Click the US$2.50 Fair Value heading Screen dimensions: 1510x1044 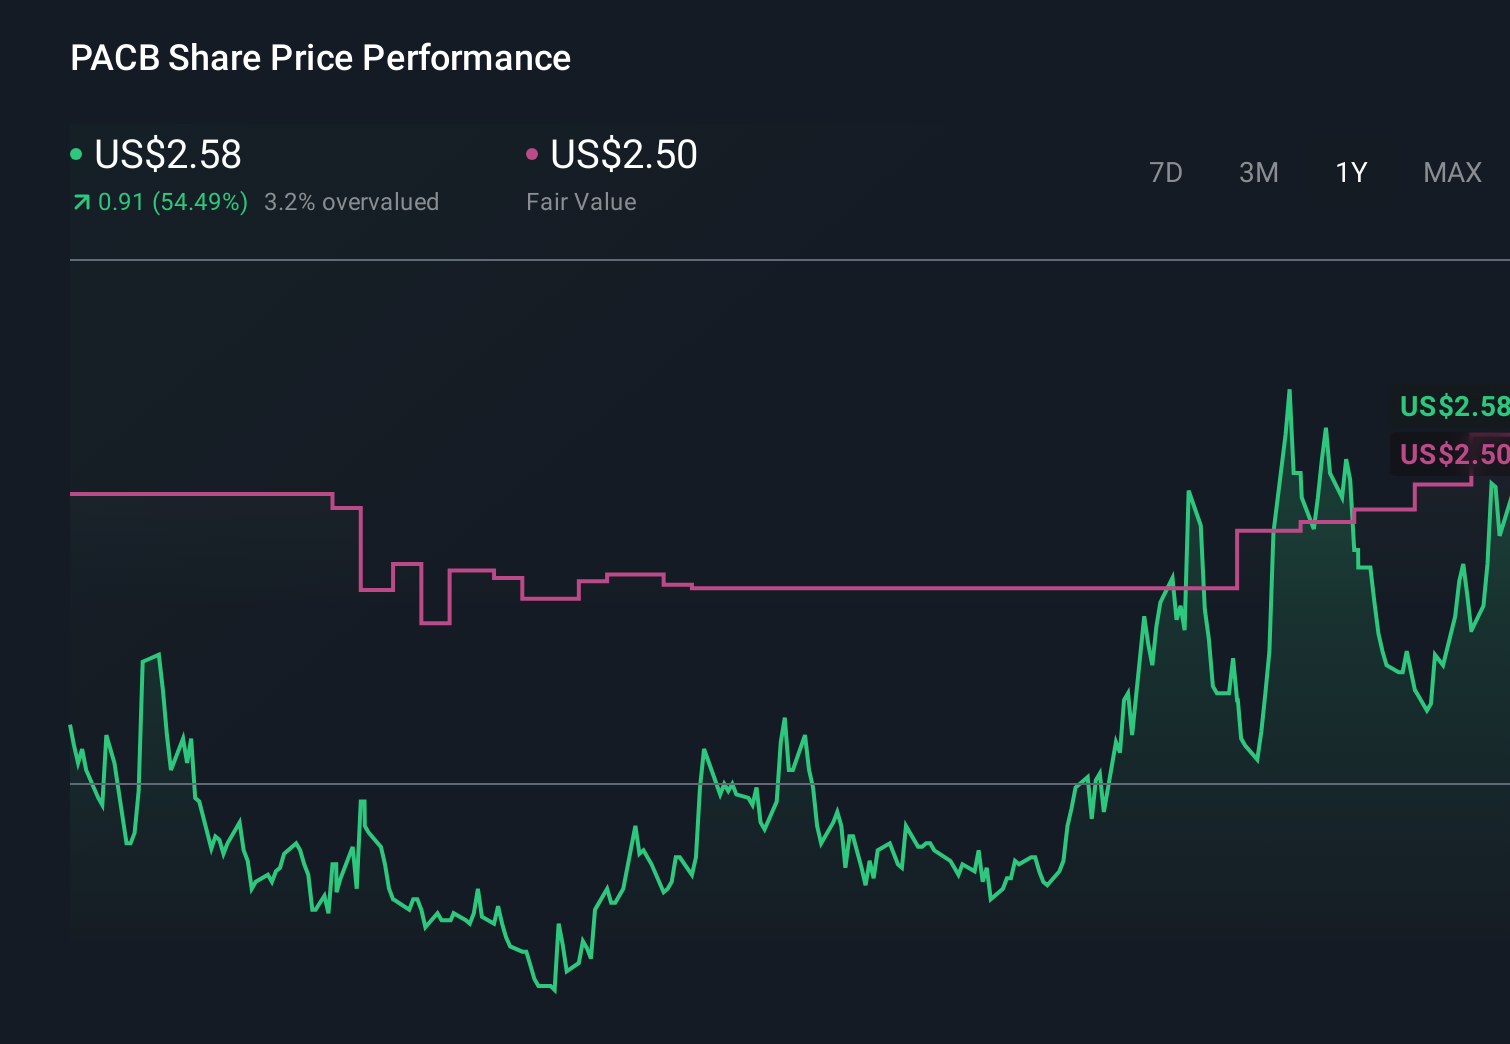pos(623,155)
